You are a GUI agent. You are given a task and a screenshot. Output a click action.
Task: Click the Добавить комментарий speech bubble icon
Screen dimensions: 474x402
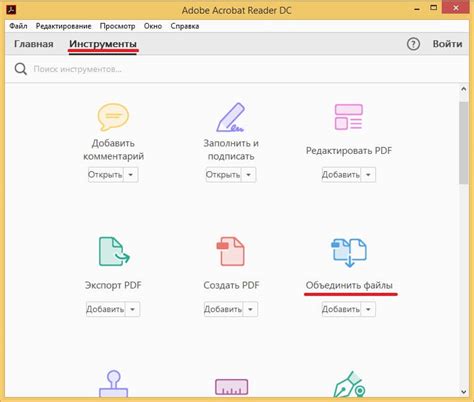tap(113, 117)
